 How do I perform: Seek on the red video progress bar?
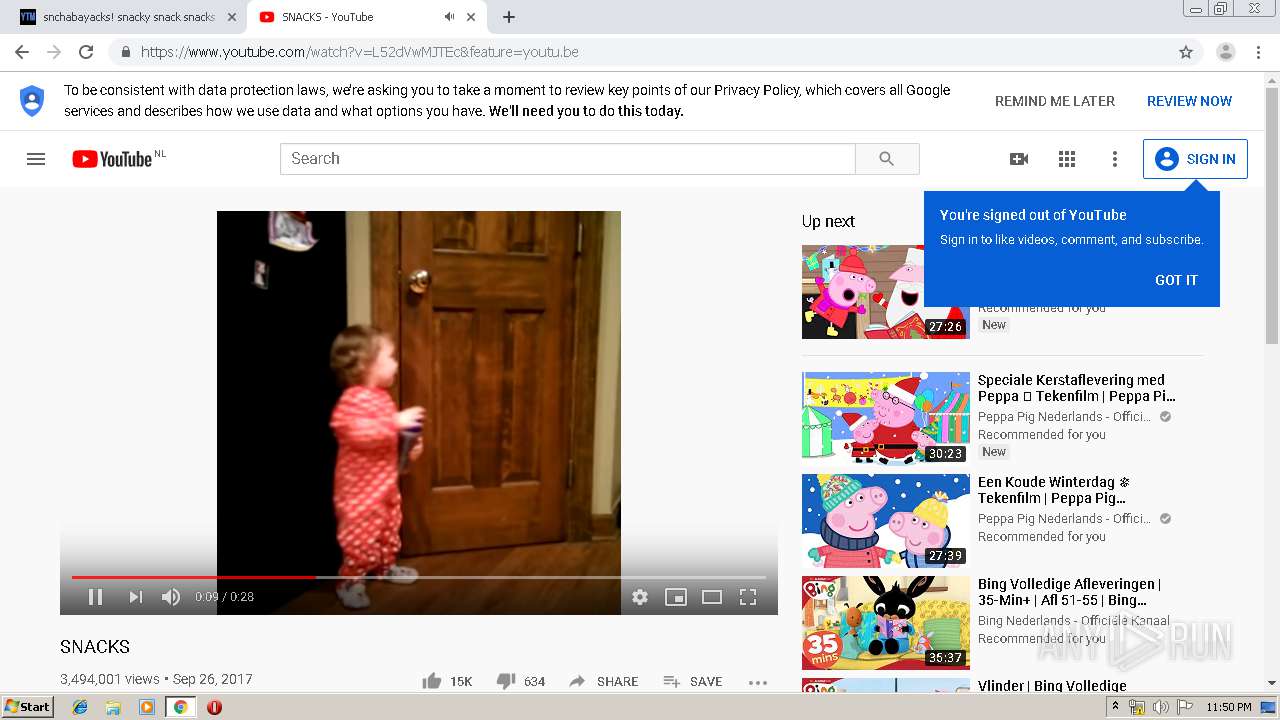(x=418, y=577)
